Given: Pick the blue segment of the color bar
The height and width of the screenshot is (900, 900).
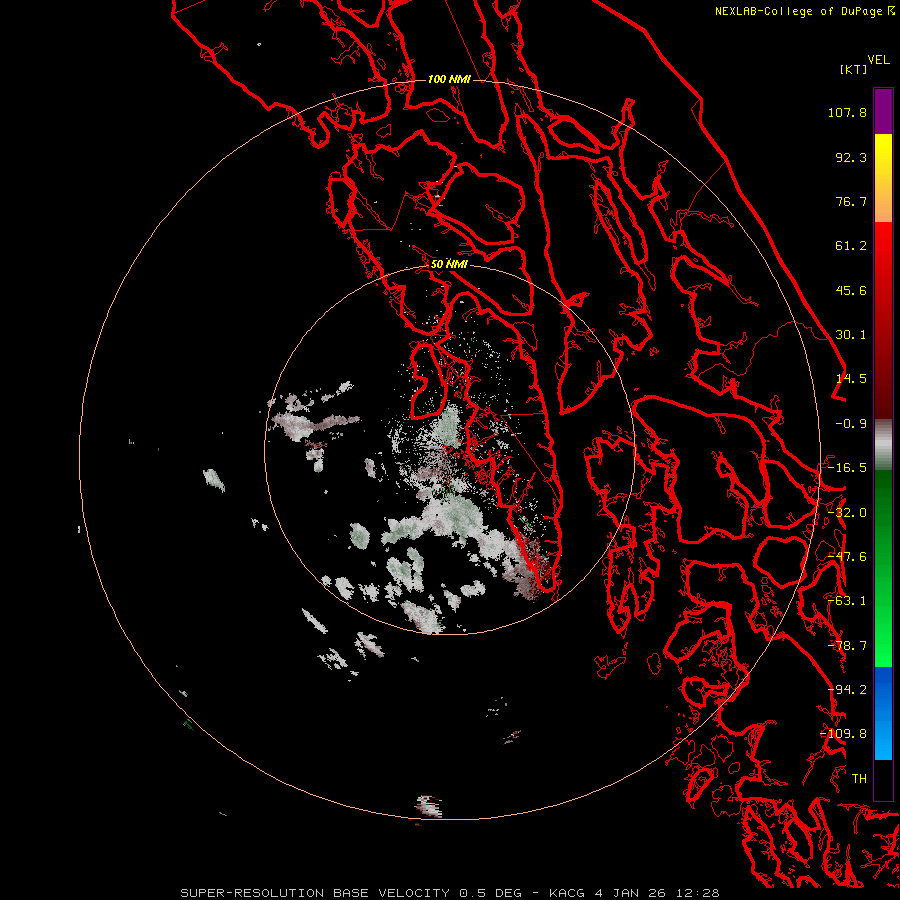Looking at the screenshot, I should 883,713.
